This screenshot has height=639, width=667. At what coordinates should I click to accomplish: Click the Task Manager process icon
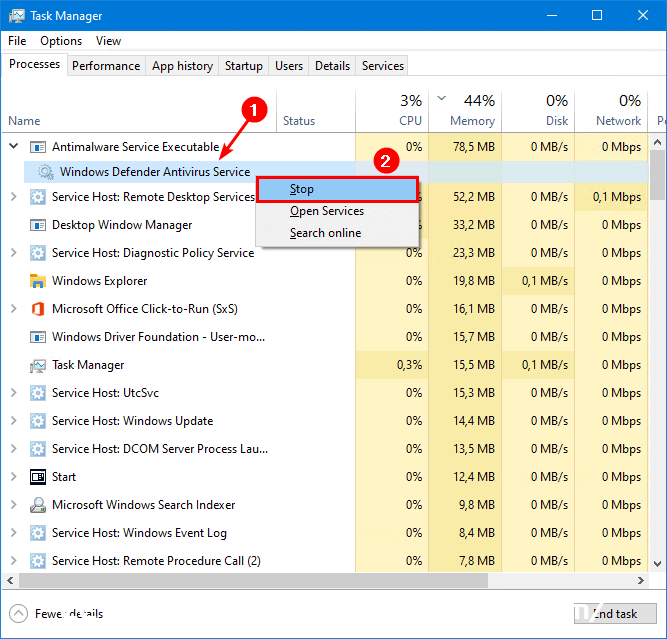point(38,365)
